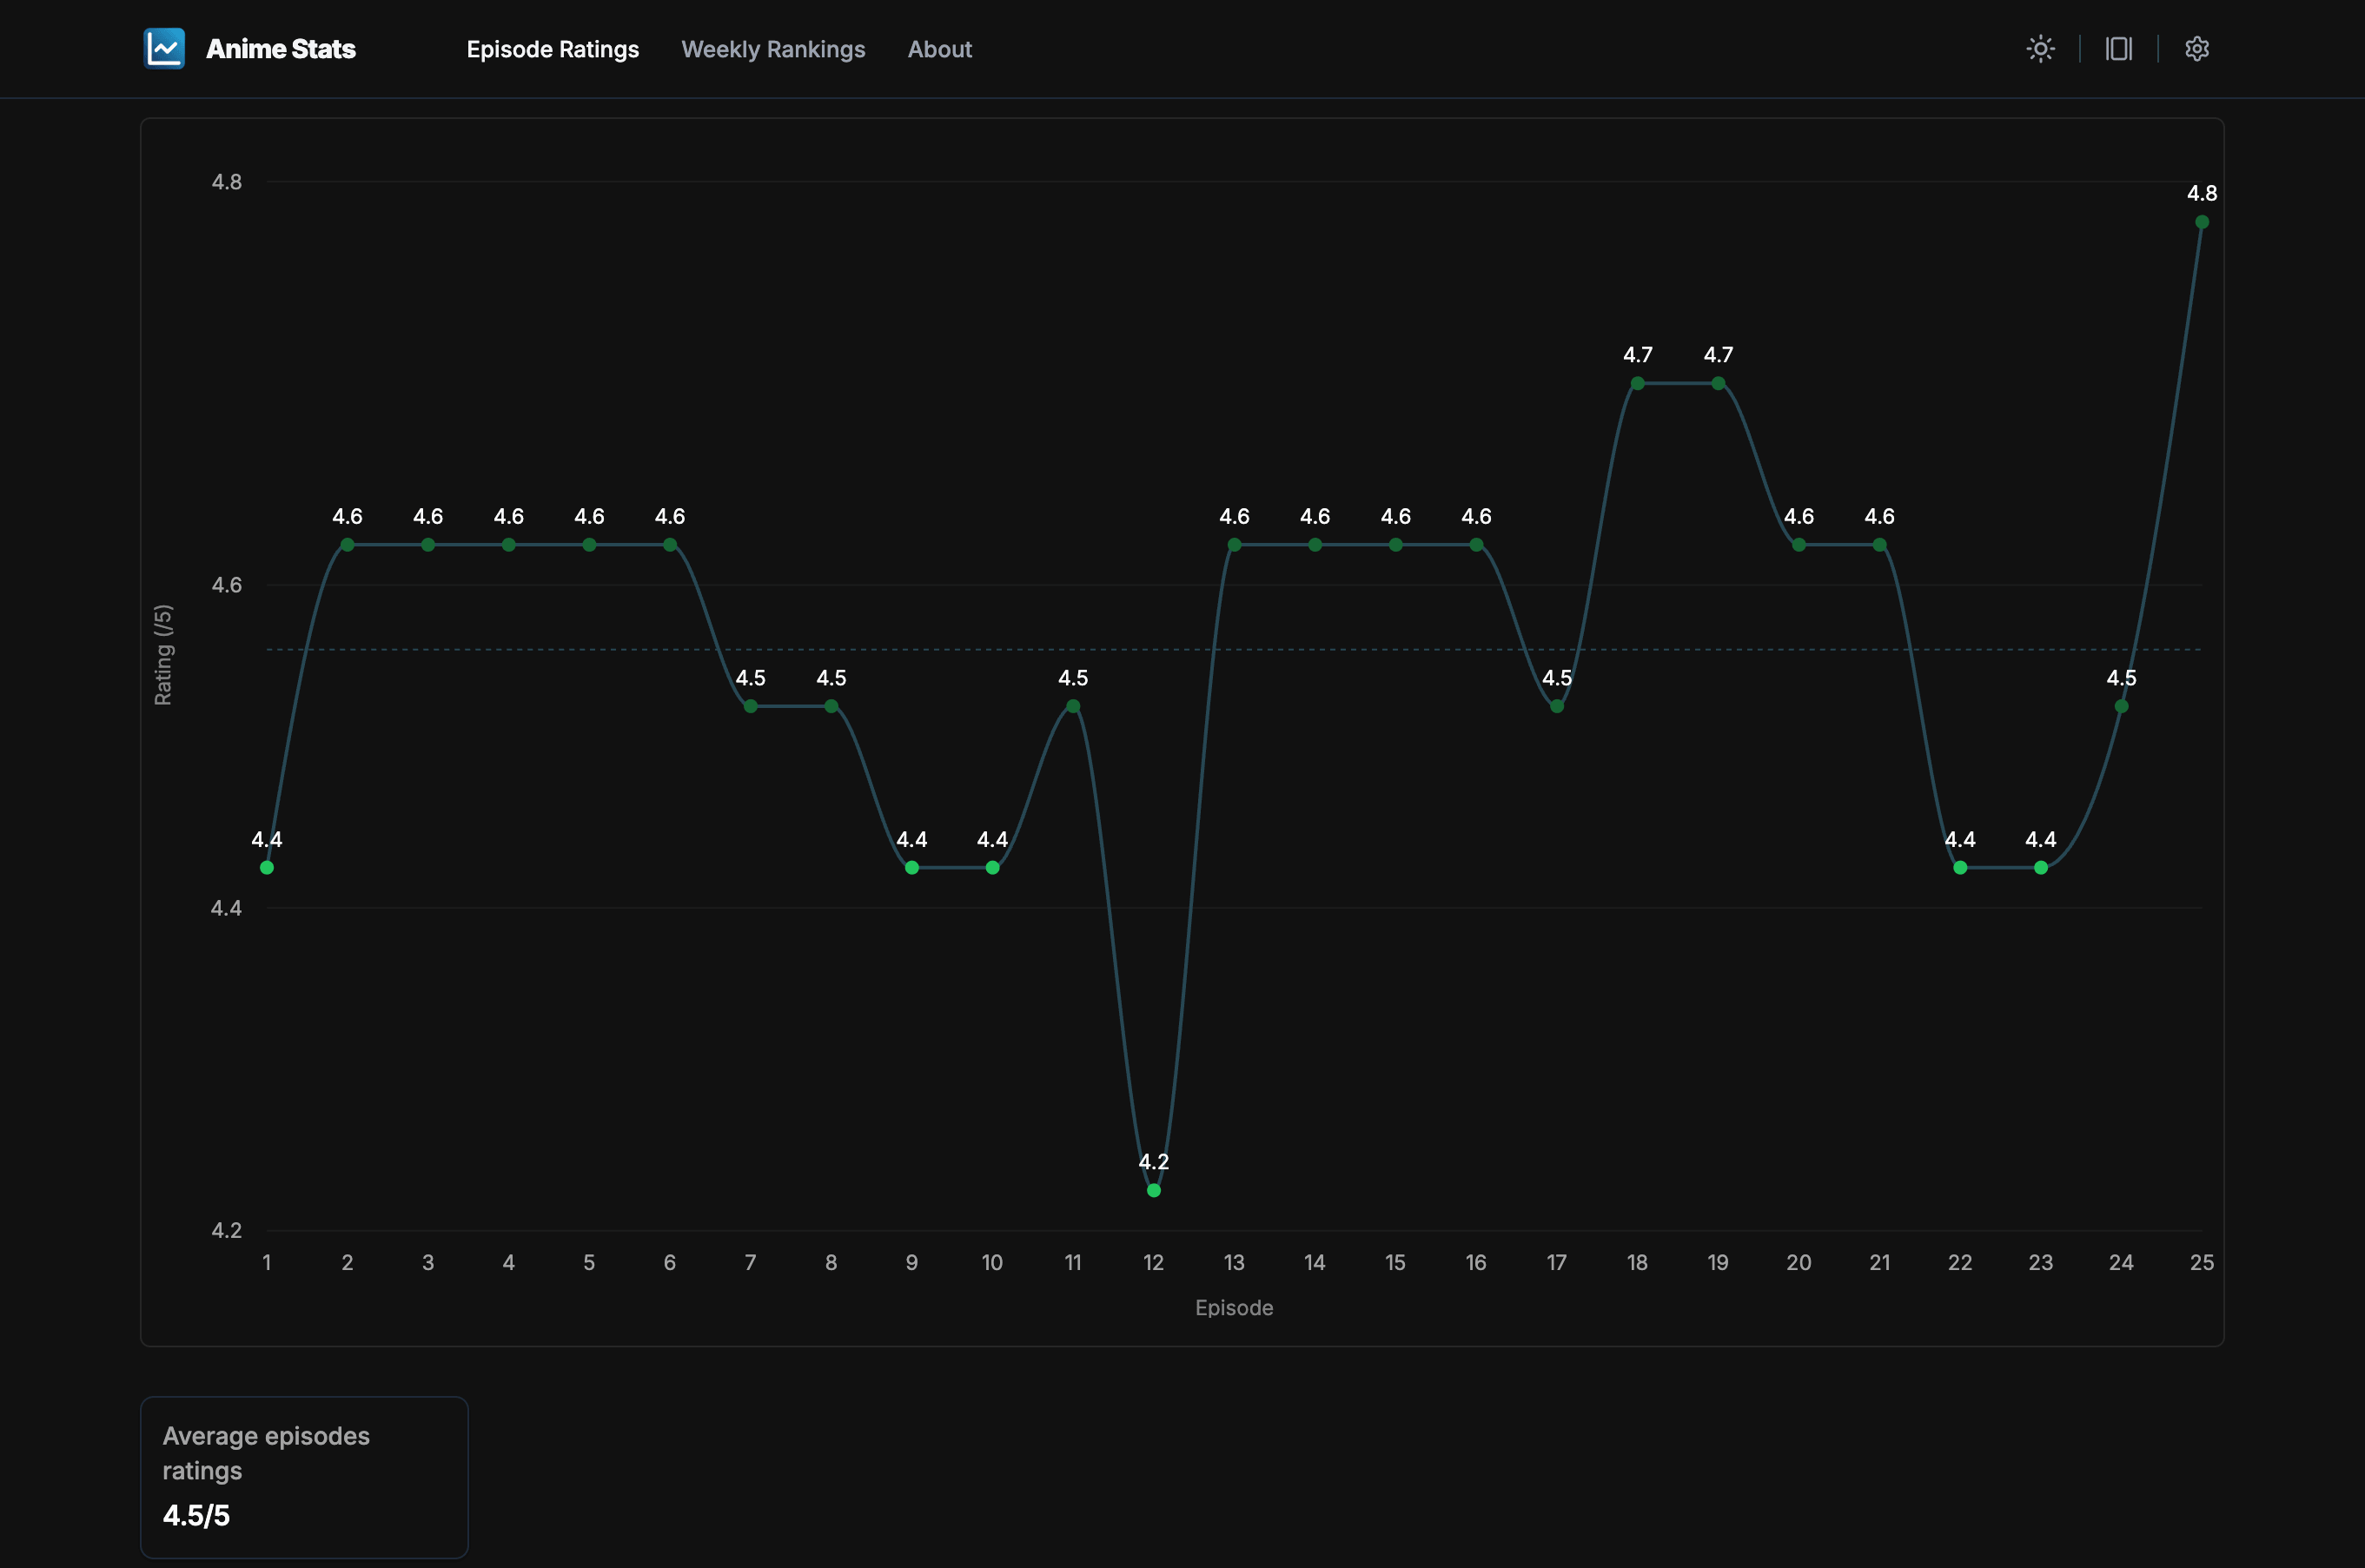Click episode 19 data point at 4.7

point(1717,383)
